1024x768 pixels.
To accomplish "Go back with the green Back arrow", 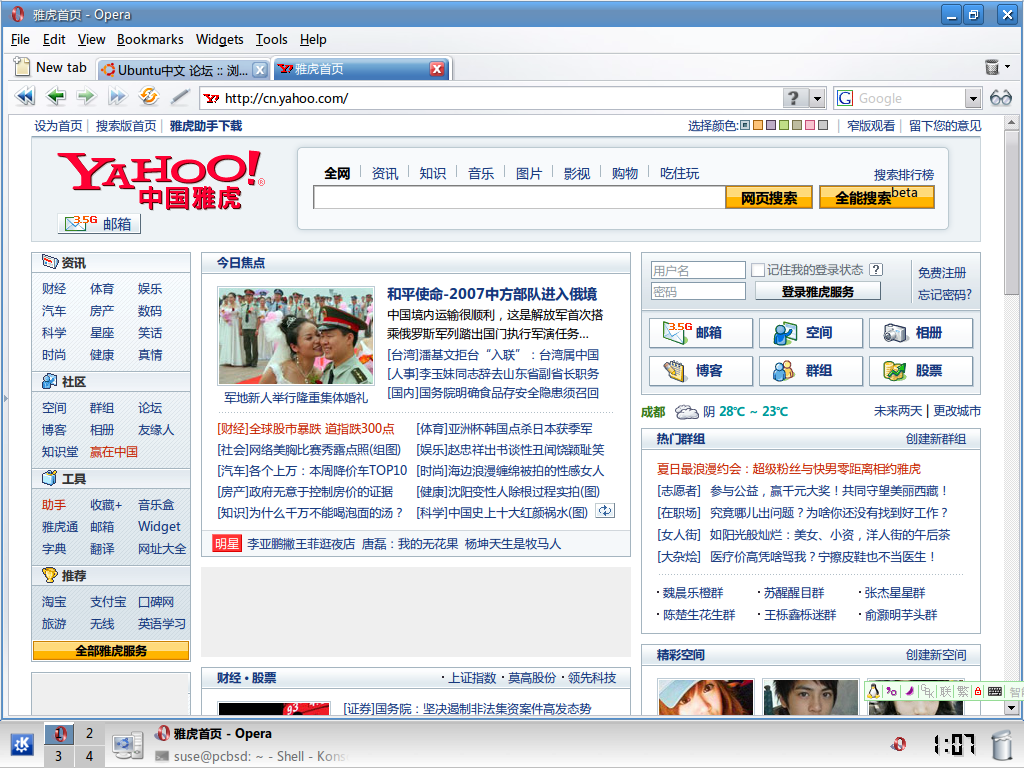I will 56,97.
